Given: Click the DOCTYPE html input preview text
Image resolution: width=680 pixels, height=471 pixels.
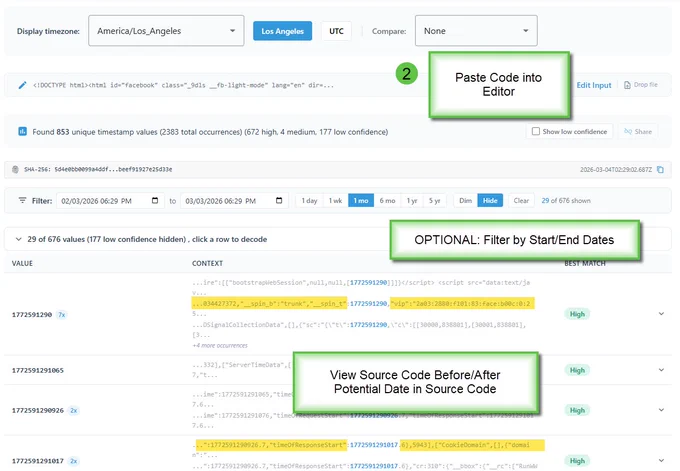Looking at the screenshot, I should pos(183,85).
